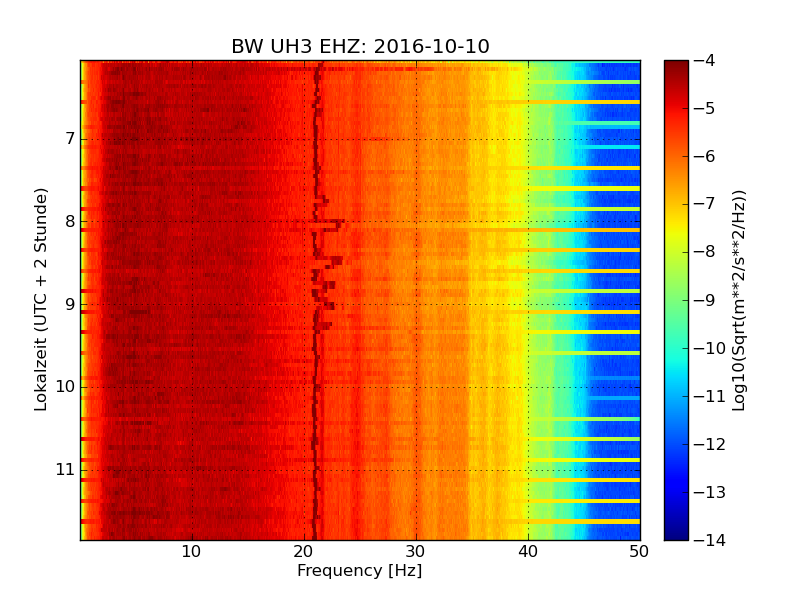Click y-axis tick label '8'
The width and height of the screenshot is (800, 600).
70,221
